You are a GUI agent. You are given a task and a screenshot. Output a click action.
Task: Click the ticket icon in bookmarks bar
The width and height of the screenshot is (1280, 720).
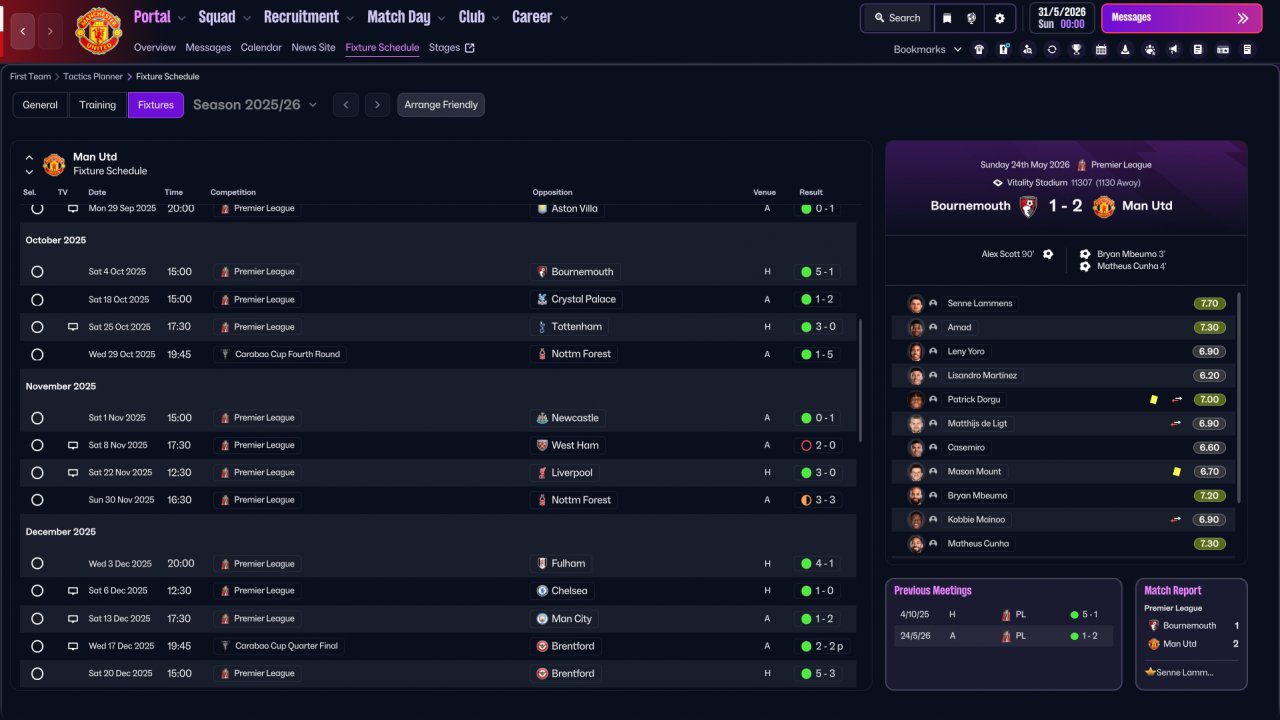[1222, 49]
